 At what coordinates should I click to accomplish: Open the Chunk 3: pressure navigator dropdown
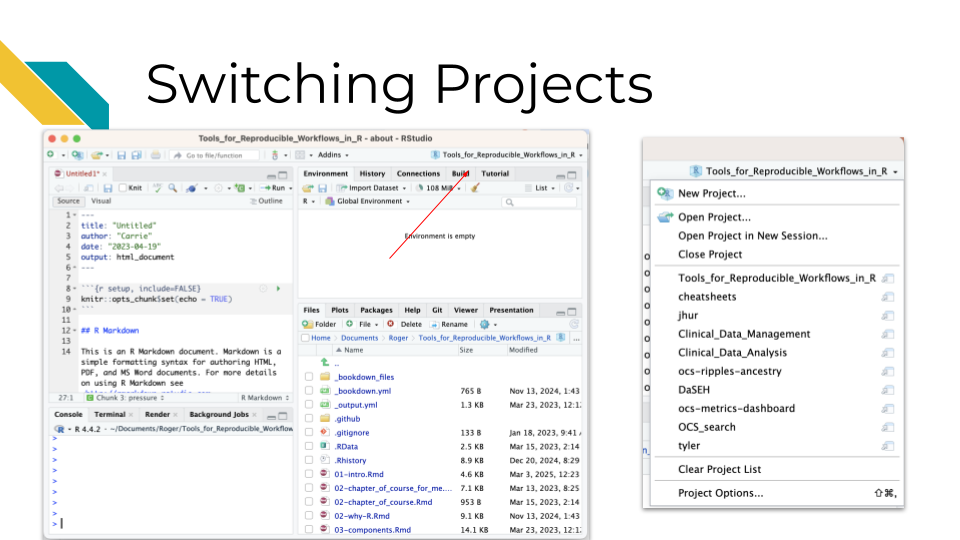(126, 398)
